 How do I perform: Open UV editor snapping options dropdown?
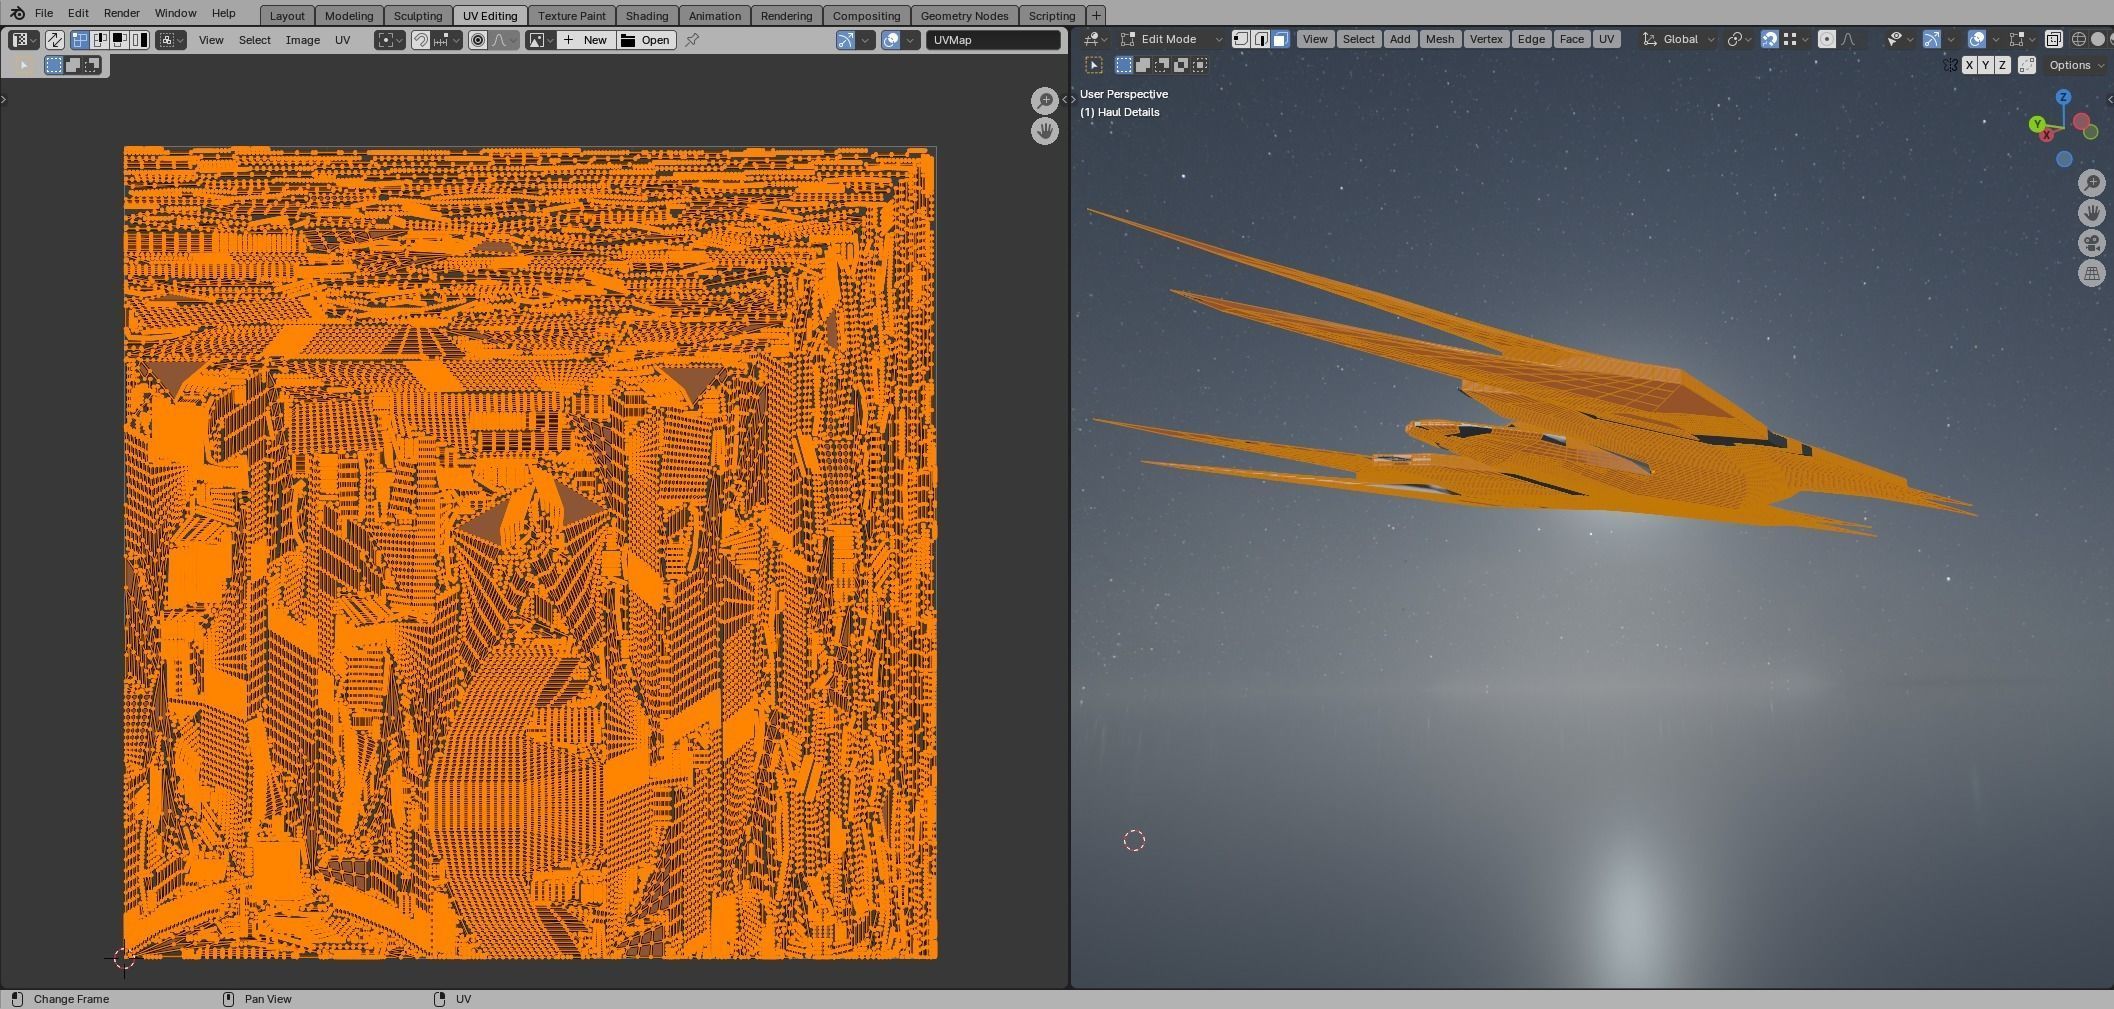[446, 40]
